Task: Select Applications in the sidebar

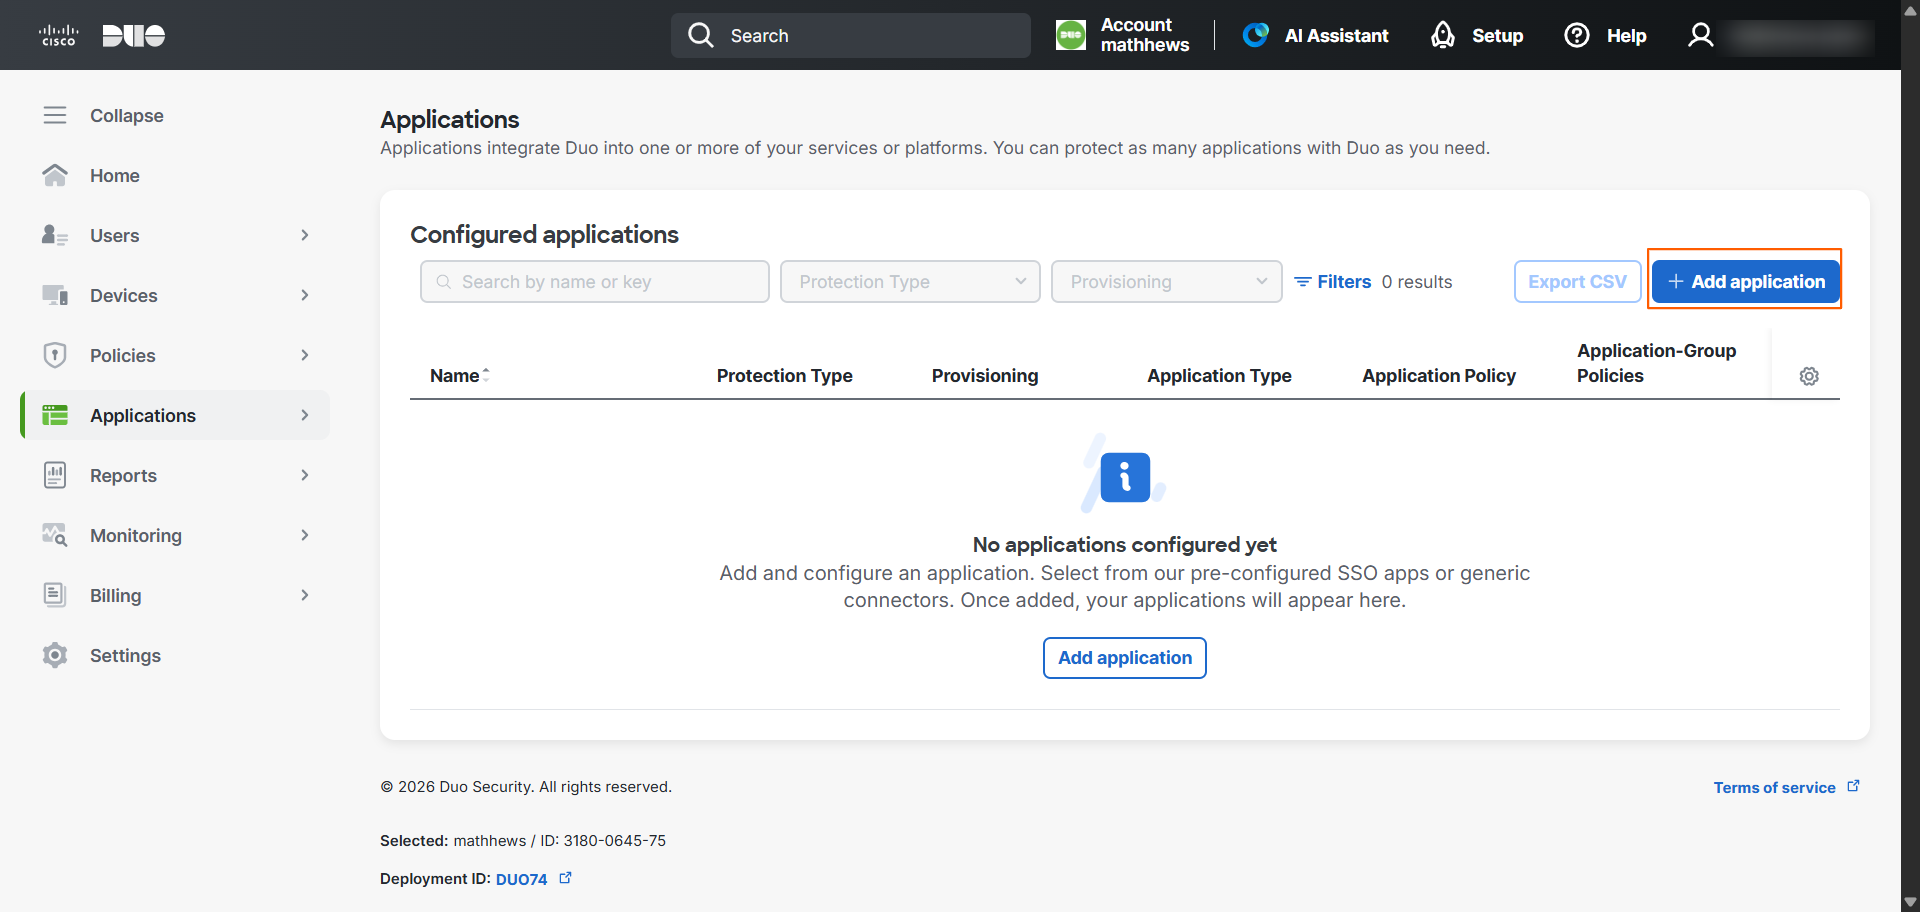Action: pyautogui.click(x=176, y=415)
